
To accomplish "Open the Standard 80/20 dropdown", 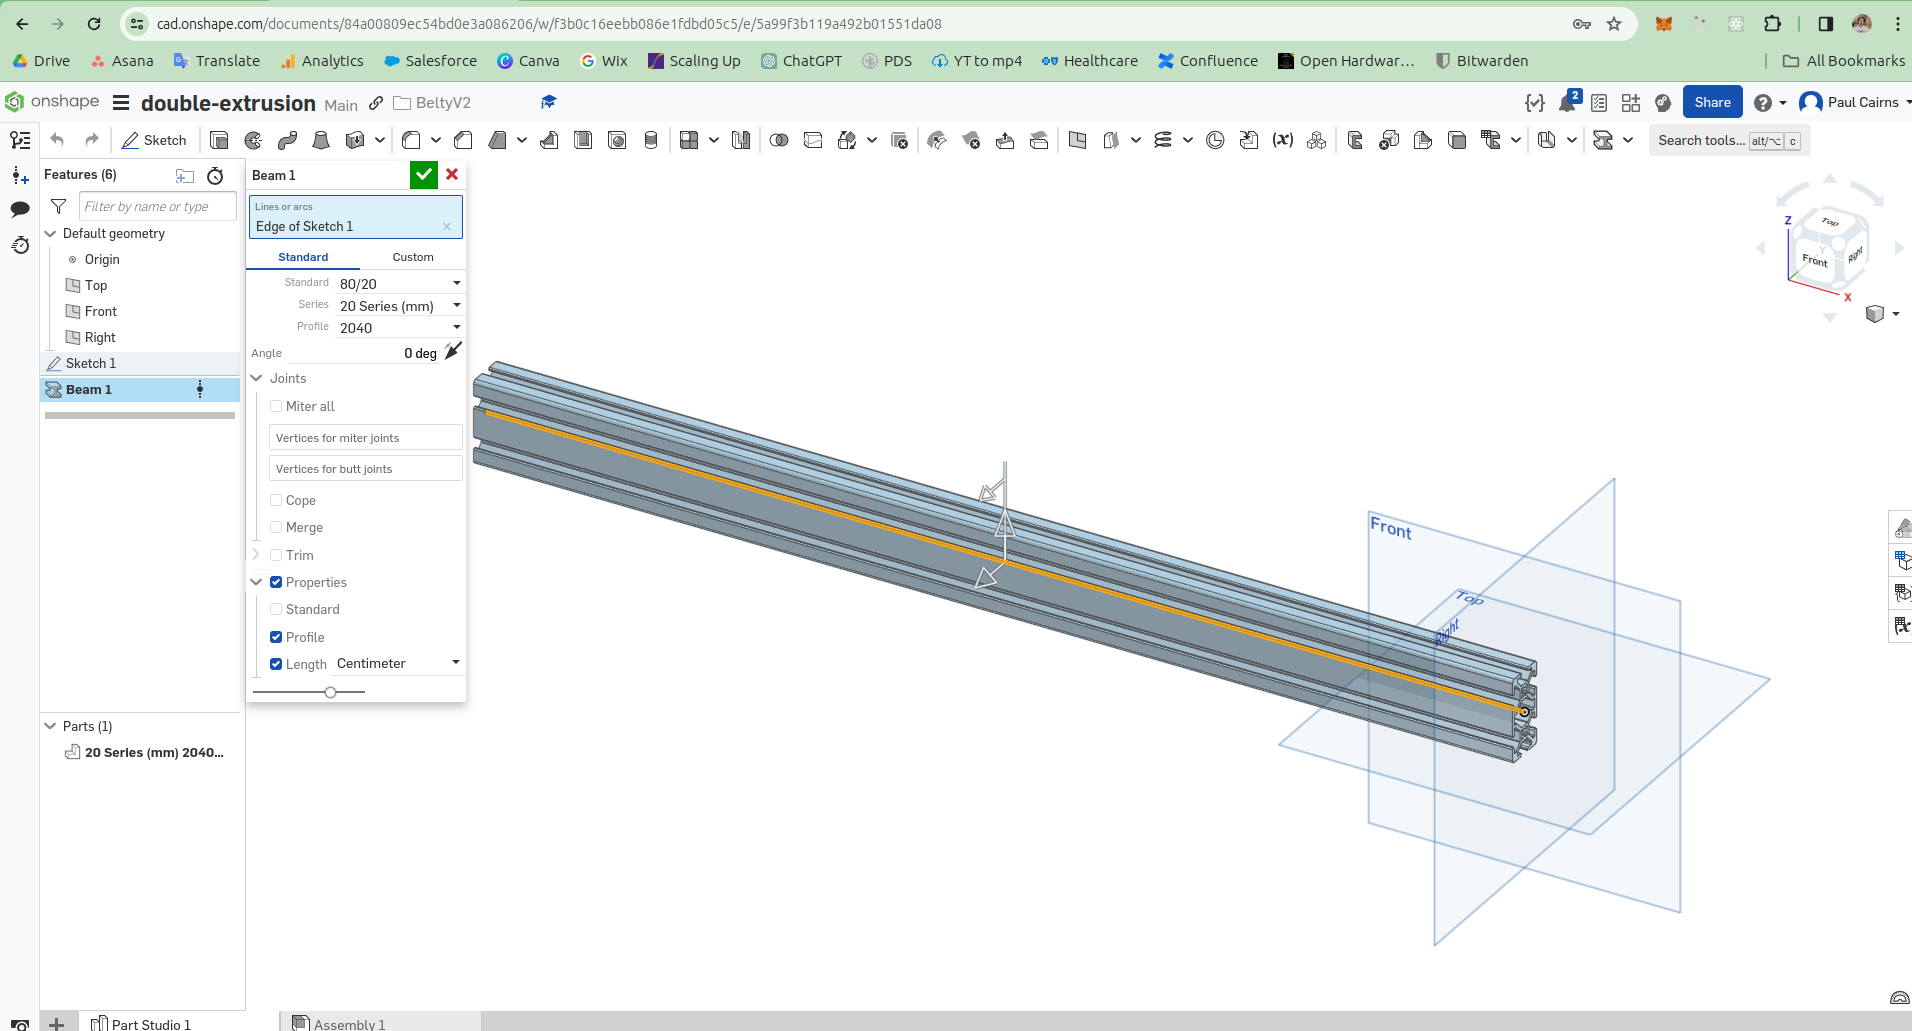I will point(399,284).
